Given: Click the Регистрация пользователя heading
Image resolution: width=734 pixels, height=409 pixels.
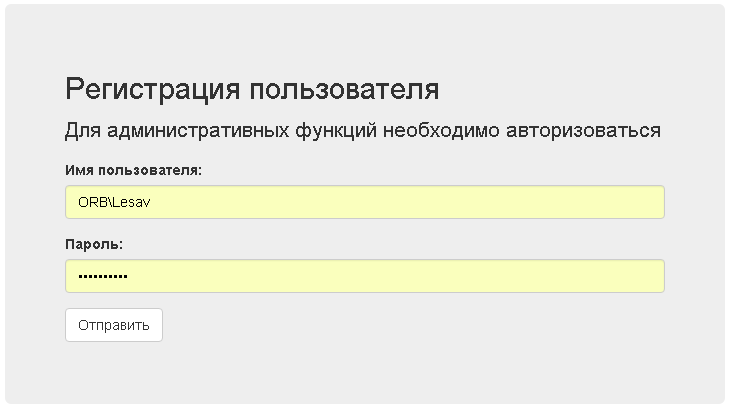Looking at the screenshot, I should click(252, 89).
